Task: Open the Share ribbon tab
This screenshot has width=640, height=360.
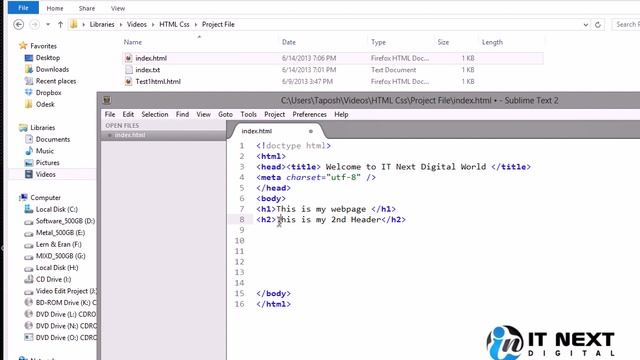Action: (87, 8)
